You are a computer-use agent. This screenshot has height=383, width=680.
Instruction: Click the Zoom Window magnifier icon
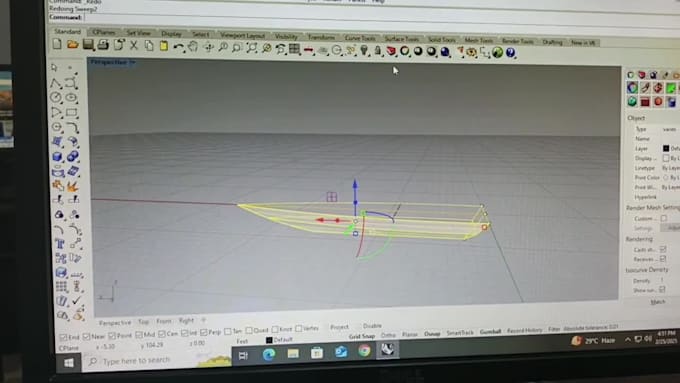click(236, 48)
